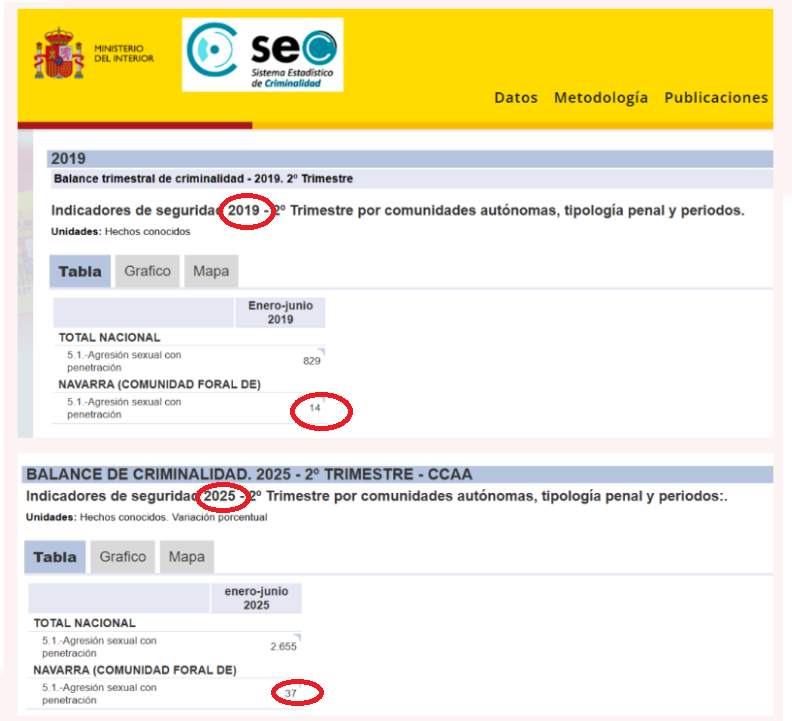
Task: Open the Publicaciones menu
Action: pos(716,98)
